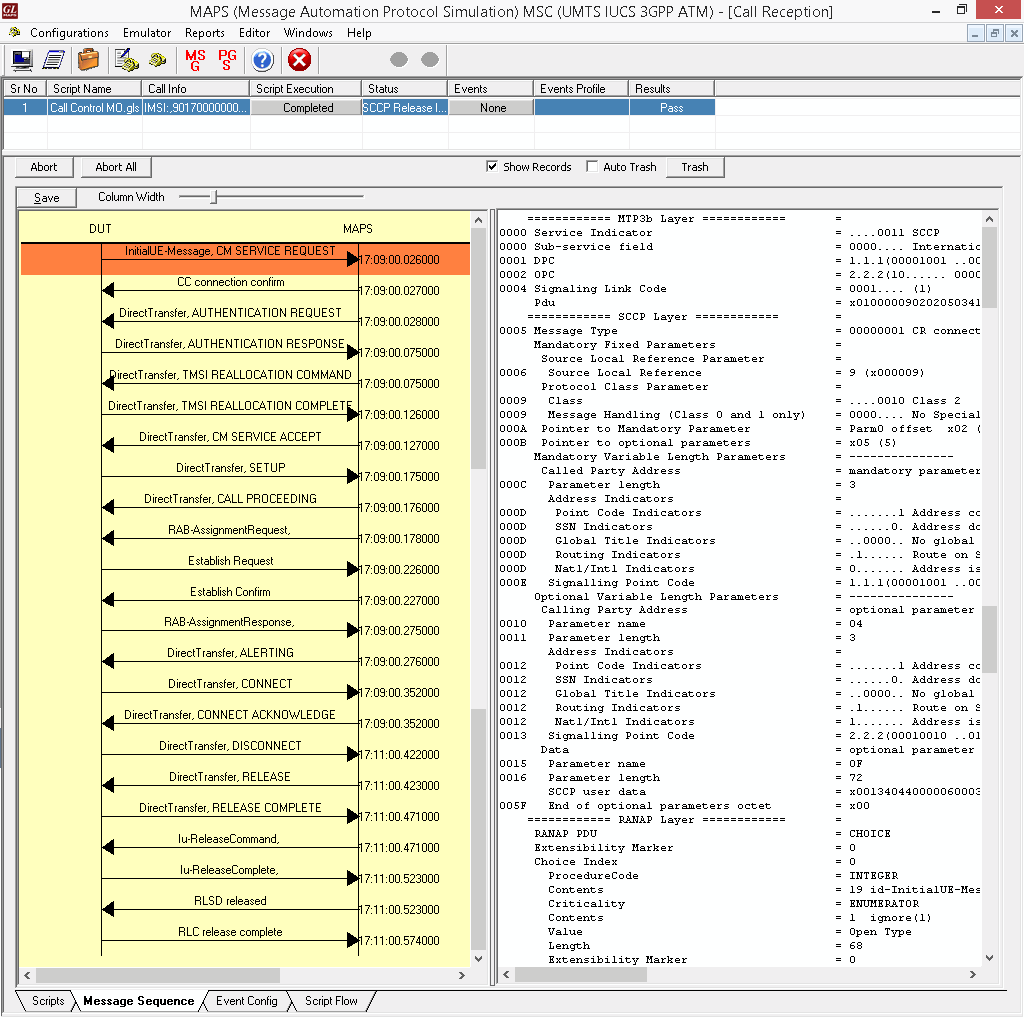Click the red MSG toolbar icon
This screenshot has height=1018, width=1028.
click(x=195, y=60)
